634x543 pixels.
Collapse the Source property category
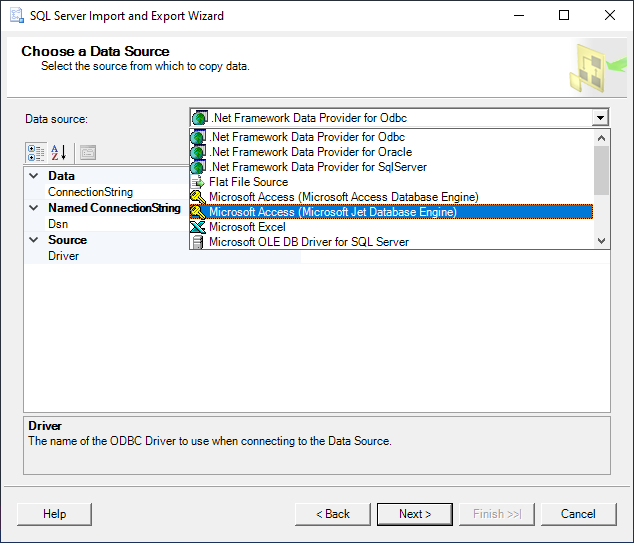pyautogui.click(x=34, y=240)
